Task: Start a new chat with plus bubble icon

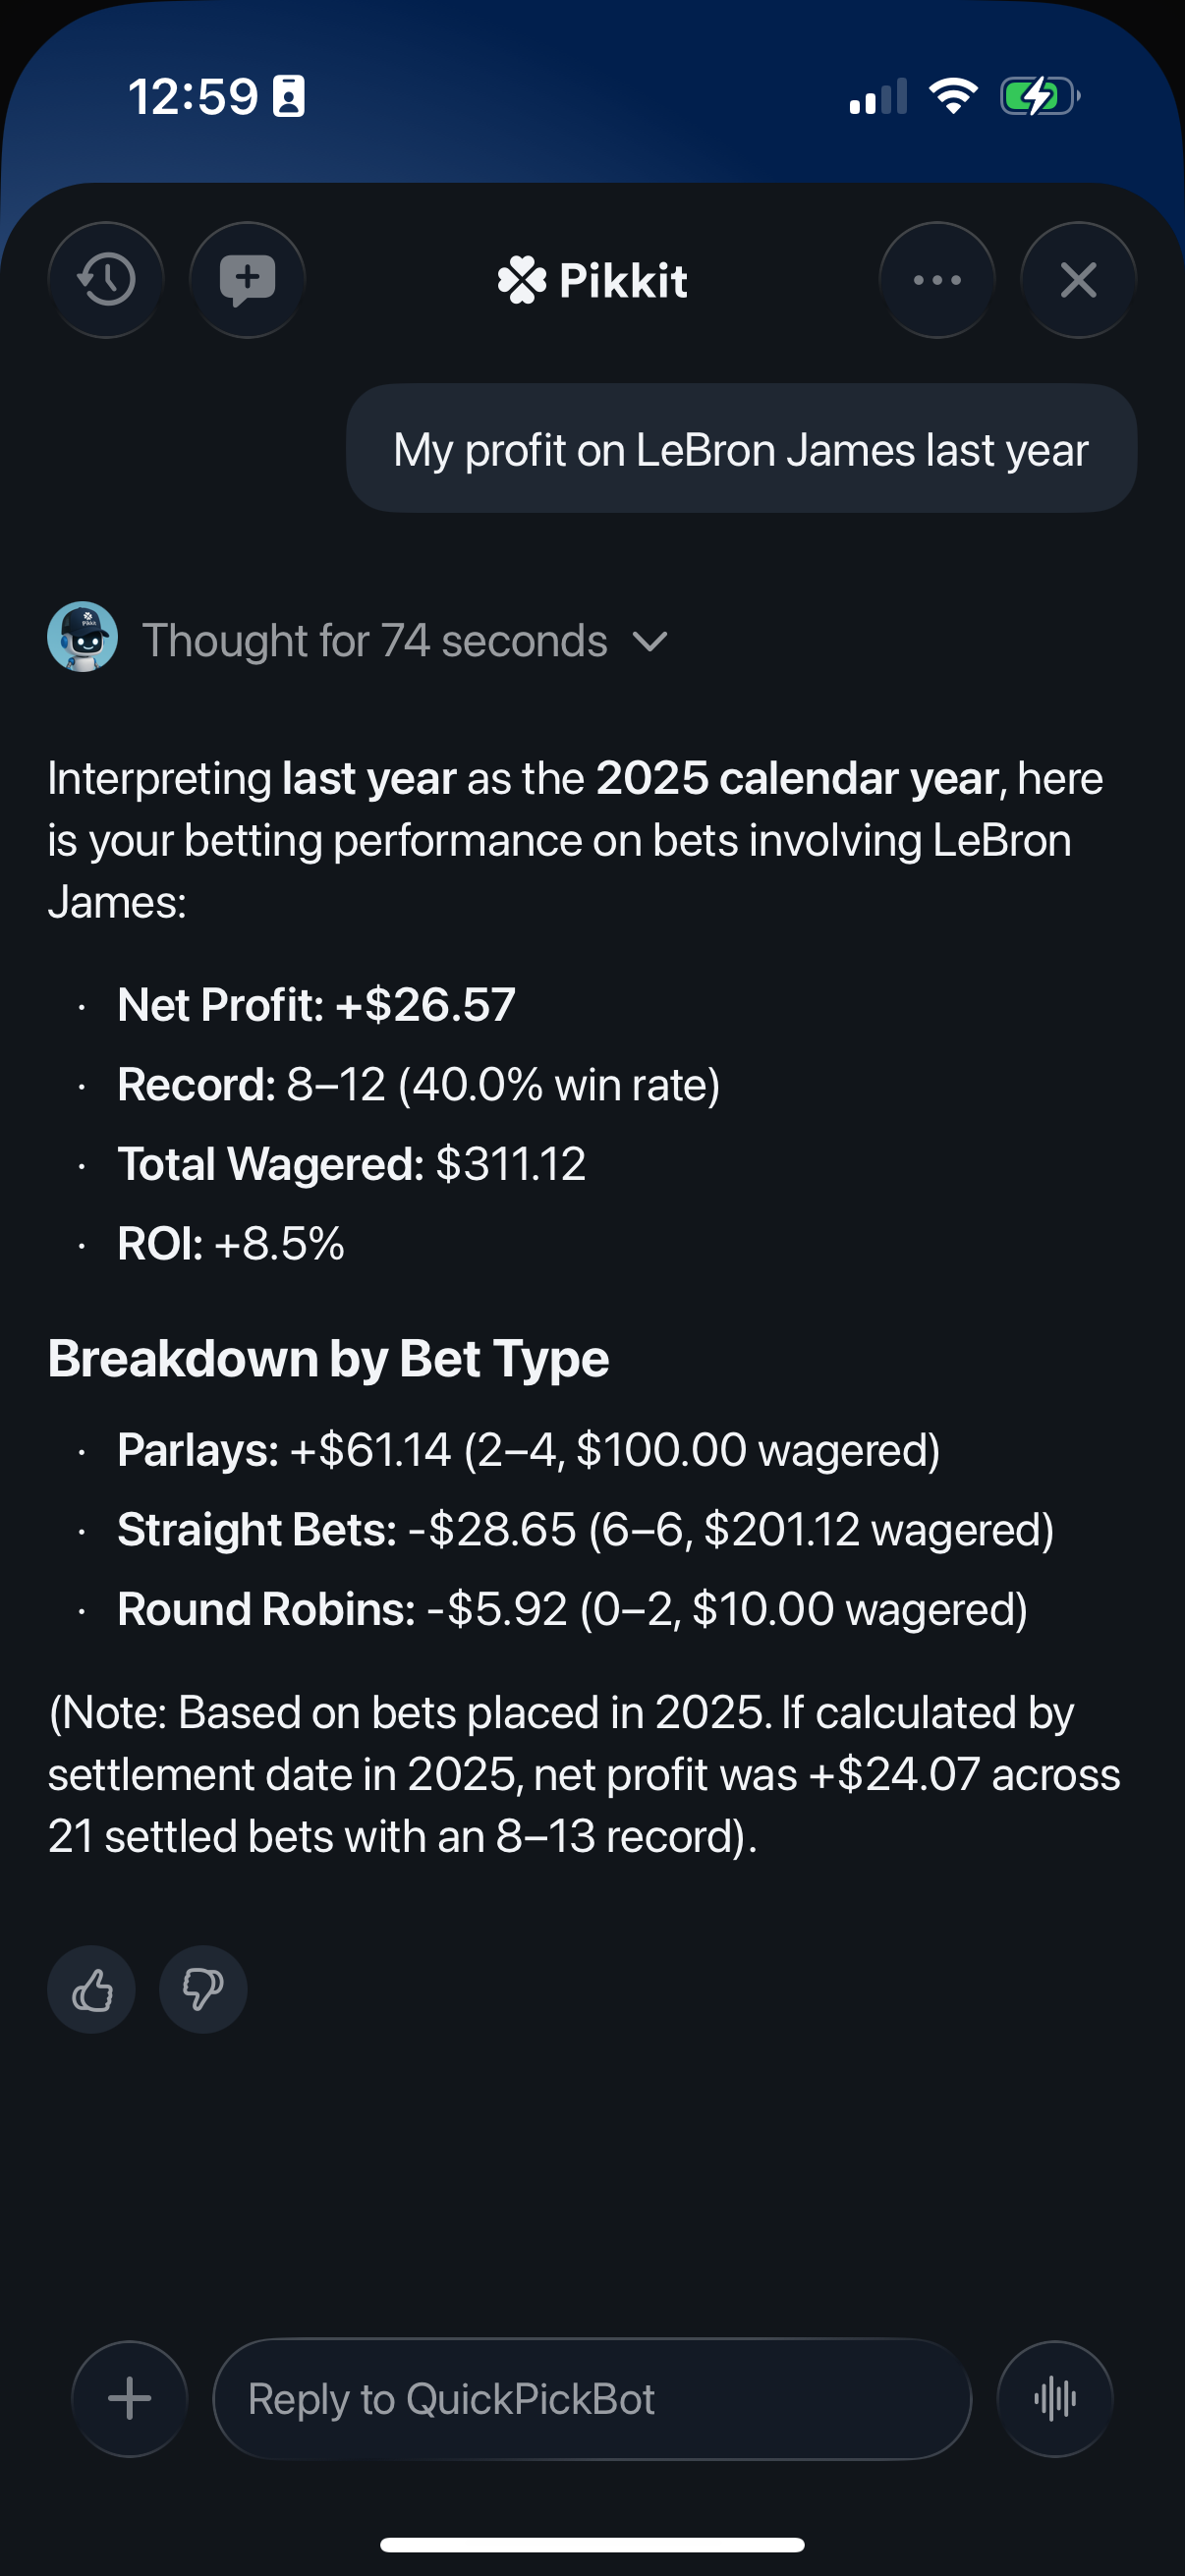Action: pos(247,280)
